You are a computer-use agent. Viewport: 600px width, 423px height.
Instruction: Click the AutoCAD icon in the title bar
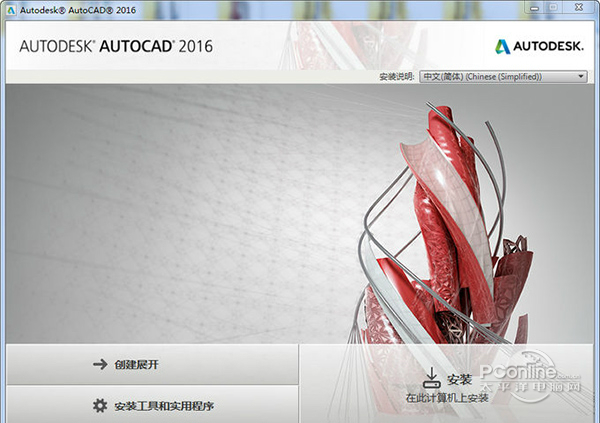[x=11, y=10]
